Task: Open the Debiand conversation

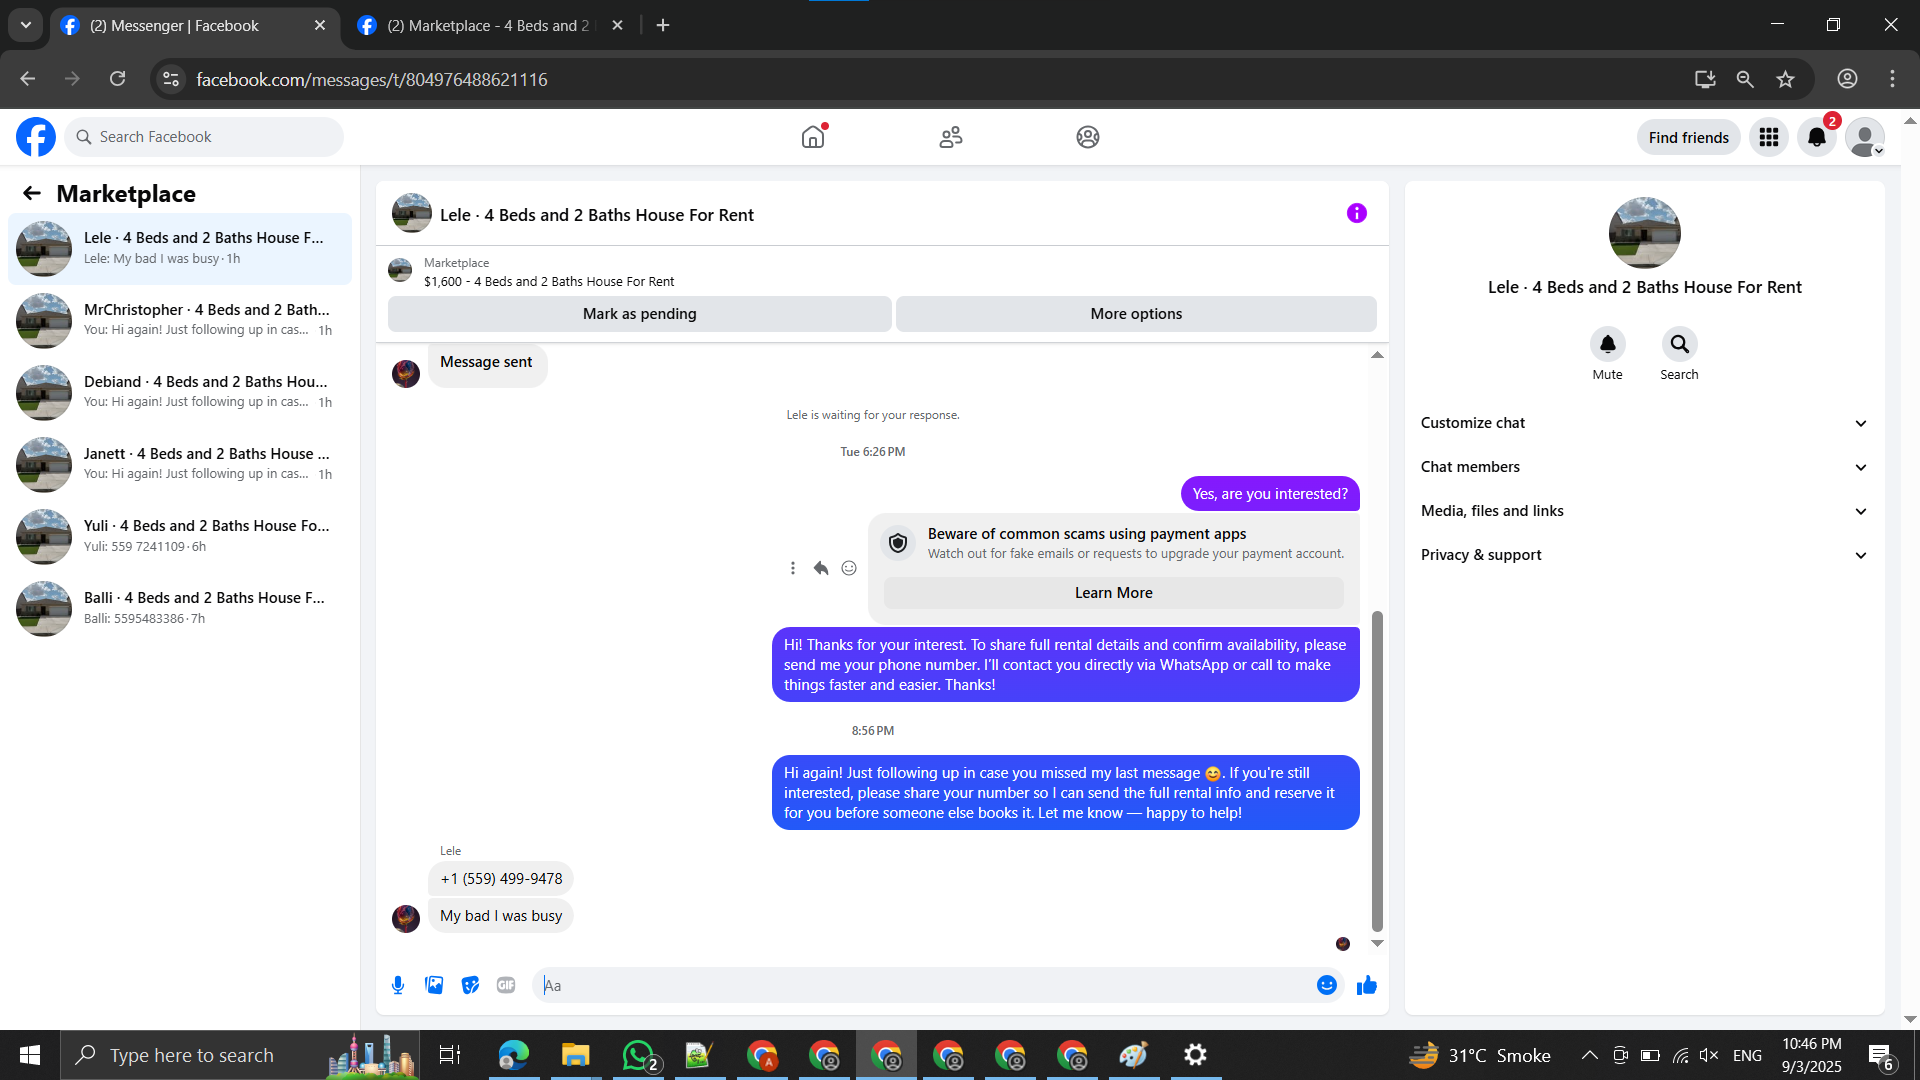Action: [180, 392]
